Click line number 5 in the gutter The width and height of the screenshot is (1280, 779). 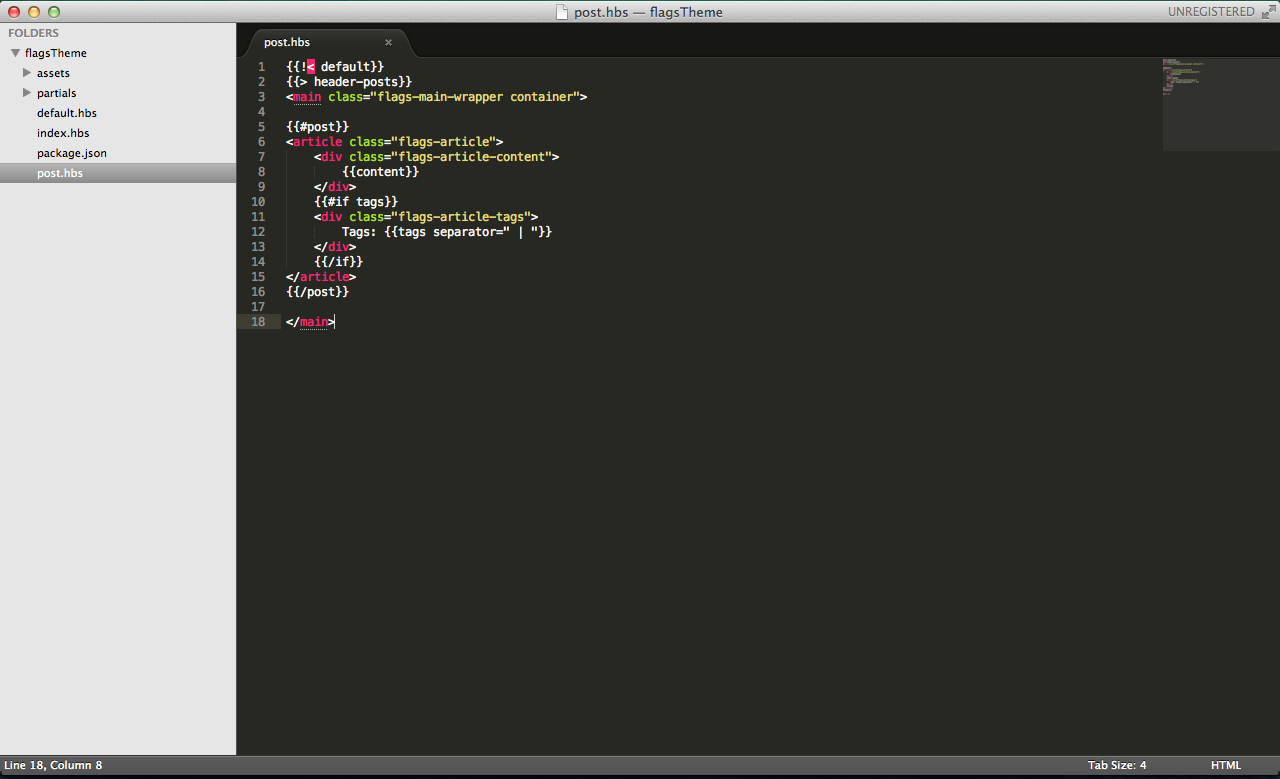point(261,126)
